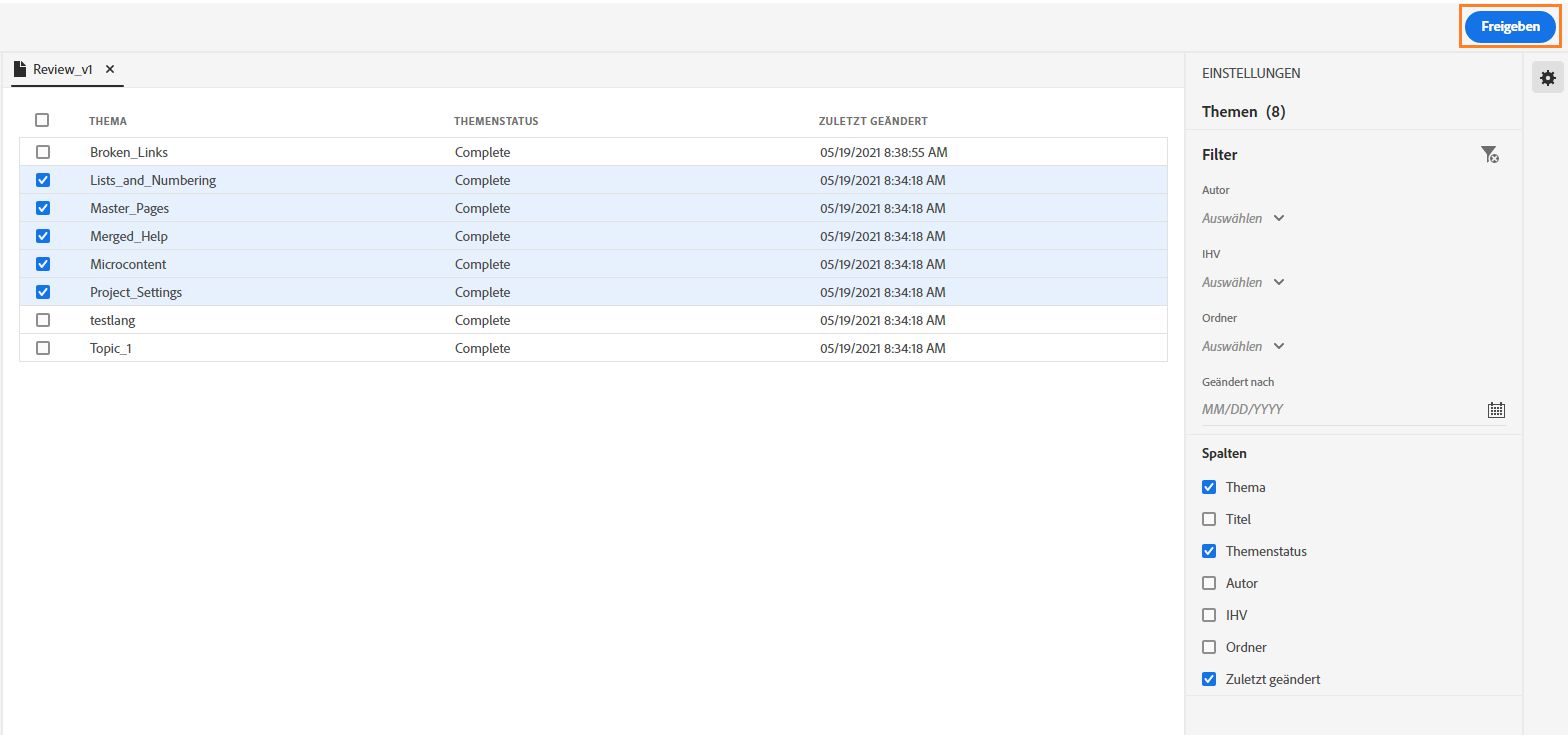Enable the Autor column checkbox
Screen dimensions: 1568x735
(x=1209, y=583)
